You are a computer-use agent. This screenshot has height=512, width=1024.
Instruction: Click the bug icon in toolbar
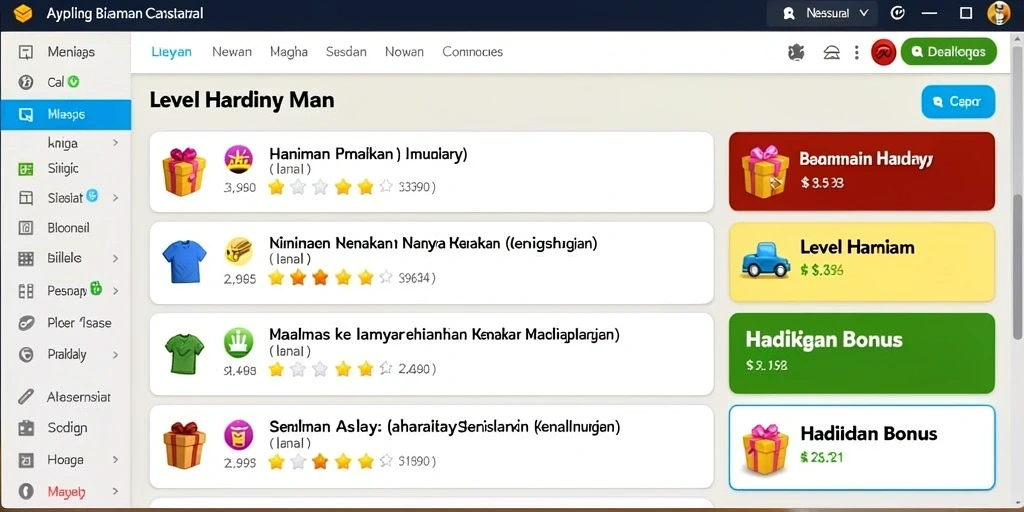coord(796,52)
